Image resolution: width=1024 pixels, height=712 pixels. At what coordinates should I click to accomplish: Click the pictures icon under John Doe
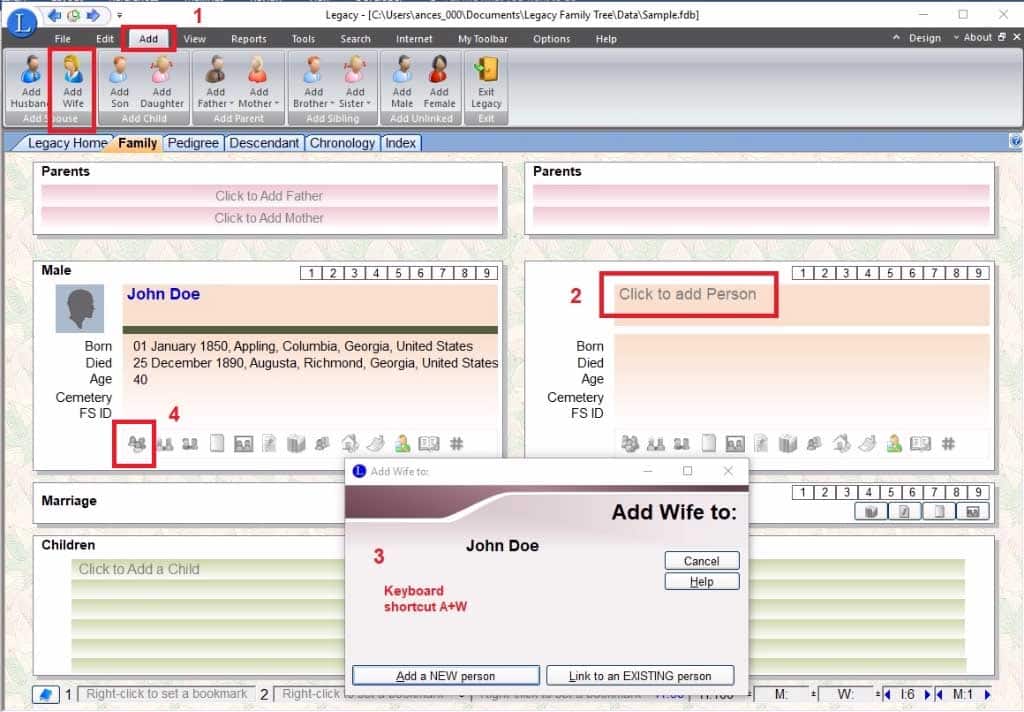tap(243, 444)
